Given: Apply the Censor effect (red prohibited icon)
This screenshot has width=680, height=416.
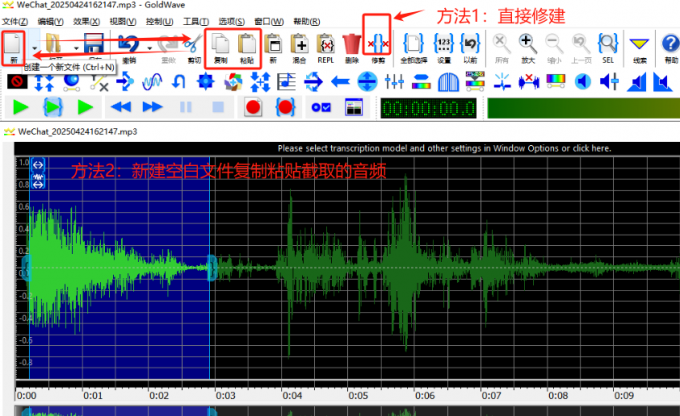Looking at the screenshot, I should click(x=17, y=82).
